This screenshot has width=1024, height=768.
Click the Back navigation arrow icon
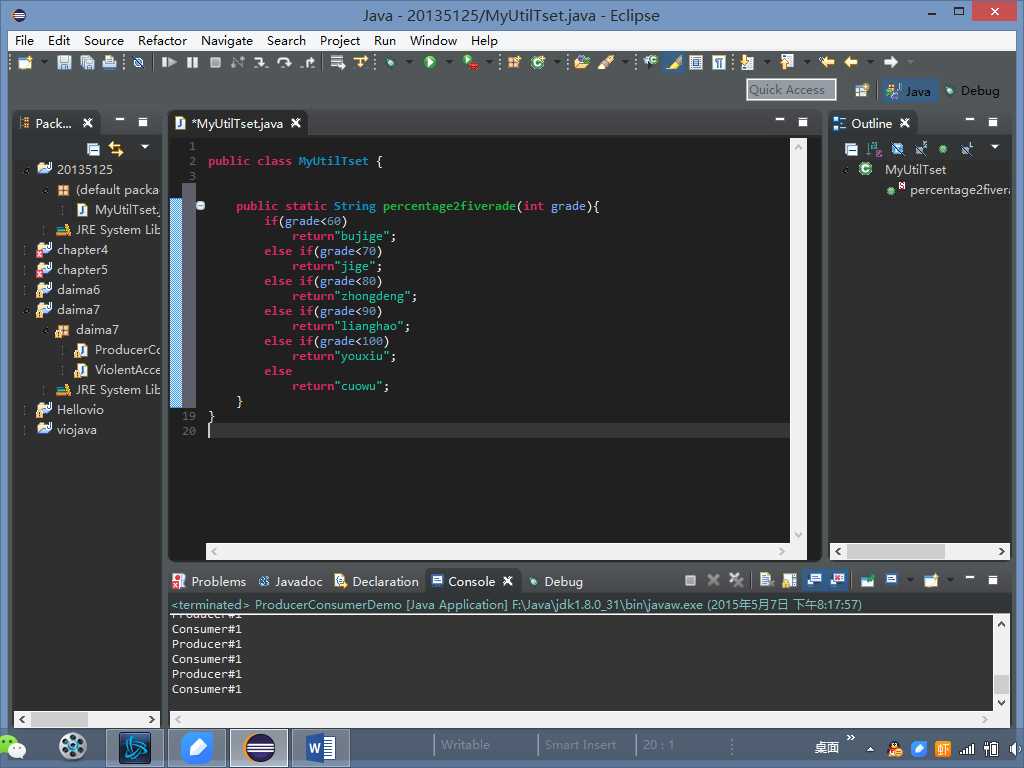coord(851,63)
